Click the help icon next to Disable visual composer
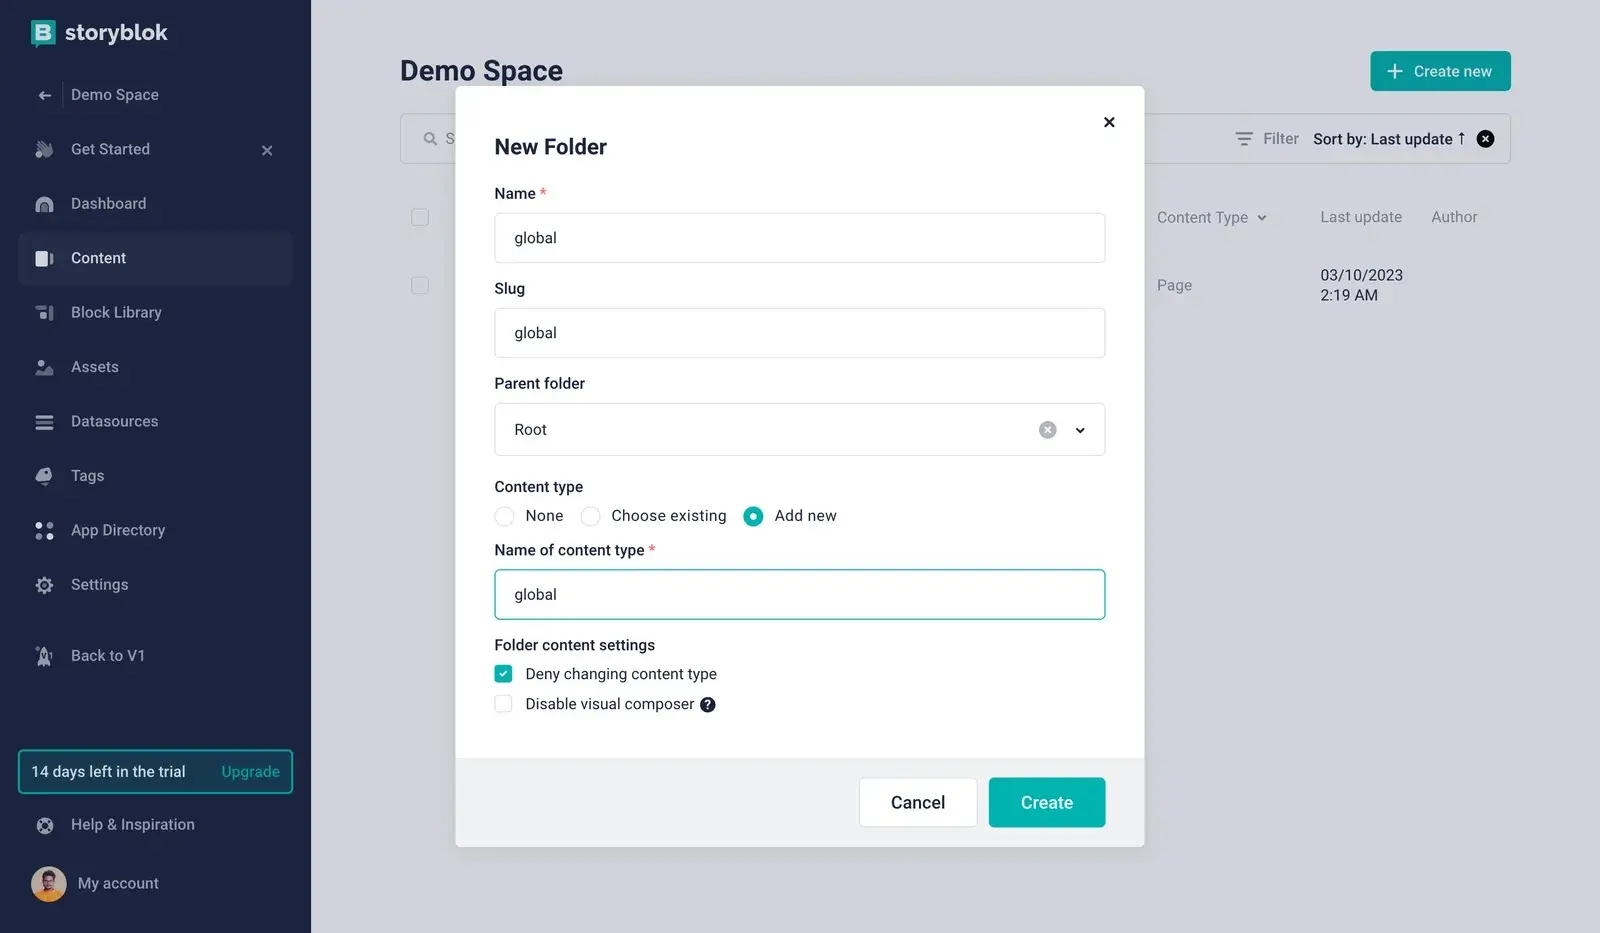This screenshot has width=1600, height=933. [x=708, y=705]
